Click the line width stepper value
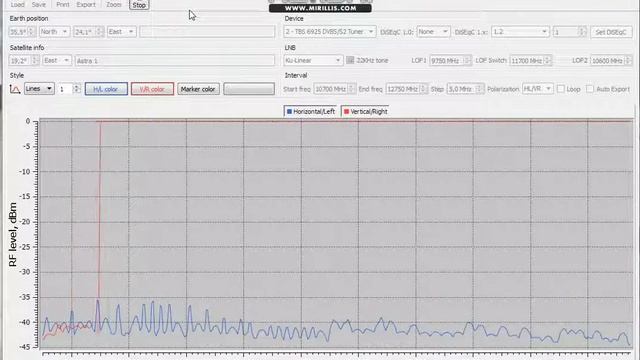The width and height of the screenshot is (640, 360). click(69, 89)
